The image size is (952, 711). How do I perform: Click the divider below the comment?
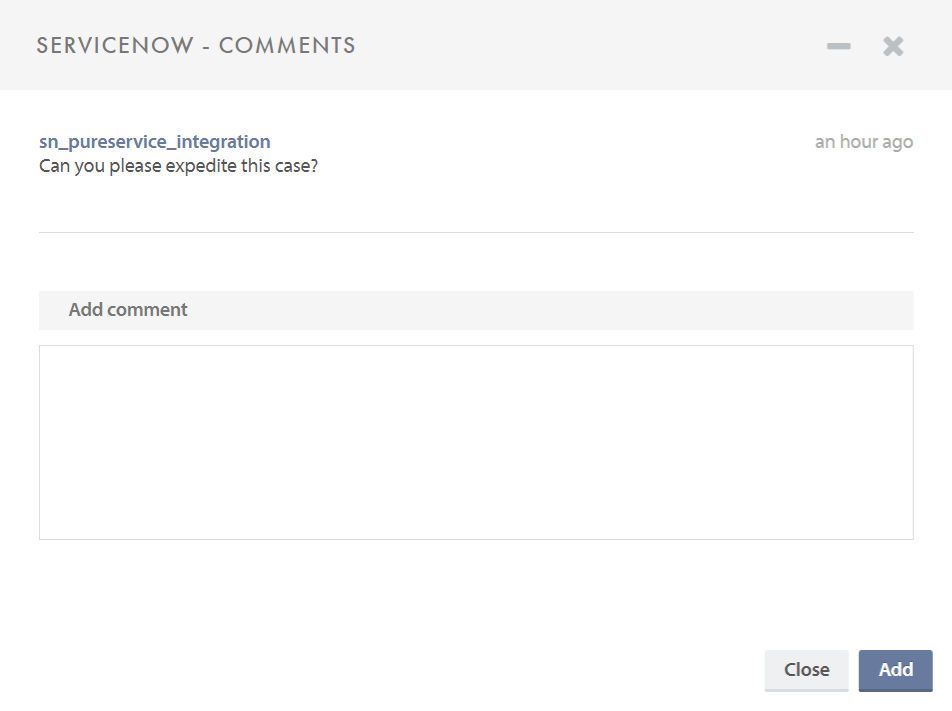point(476,232)
